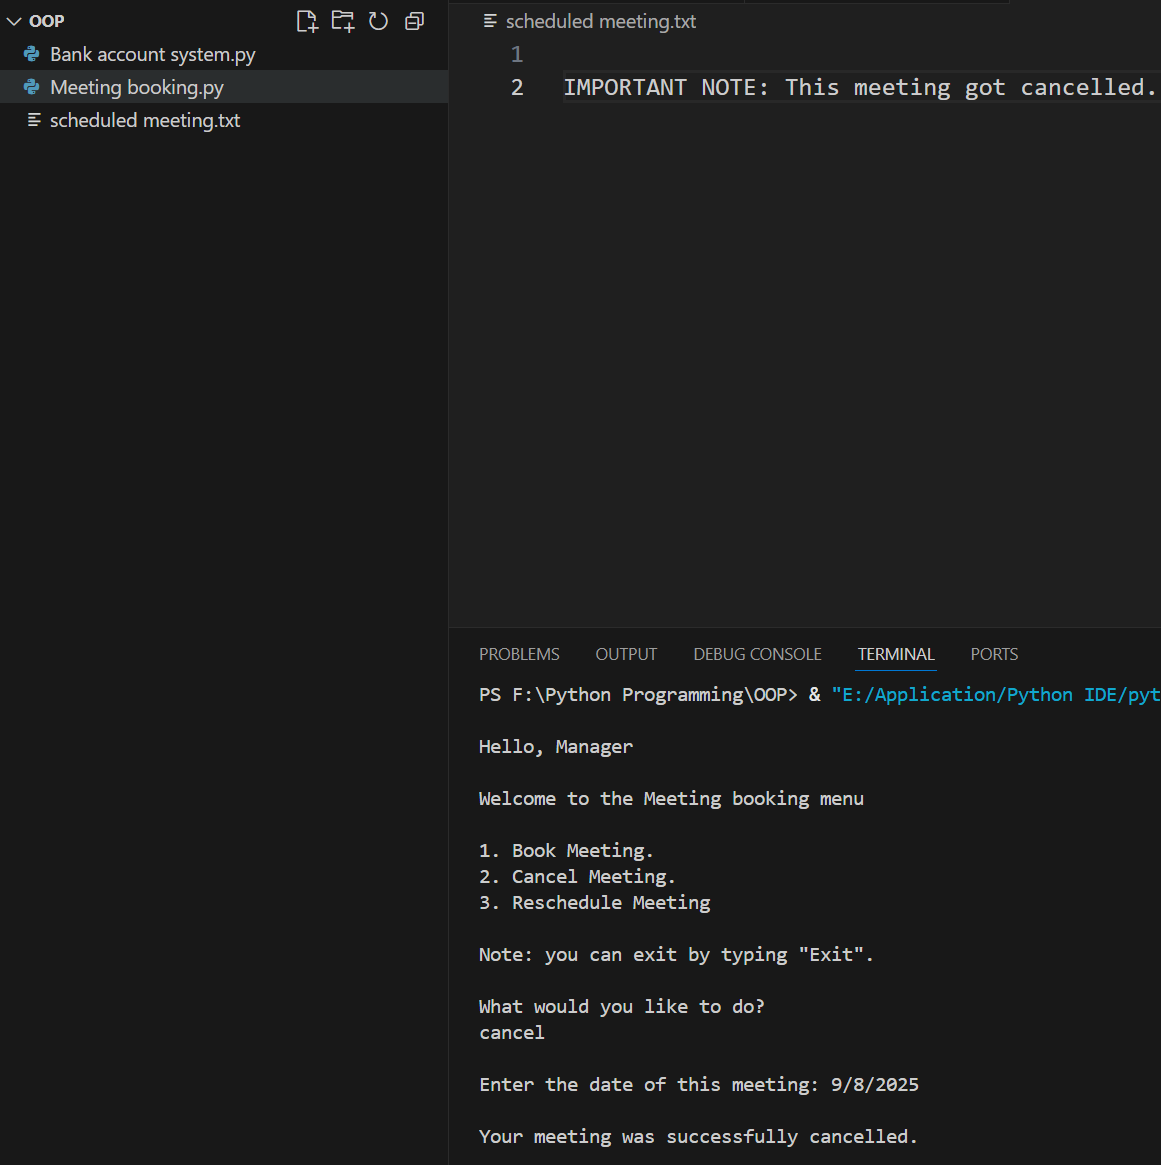The width and height of the screenshot is (1161, 1165).
Task: Click the text file icon beside scheduled meeting.txt in Explorer
Action: 34,120
